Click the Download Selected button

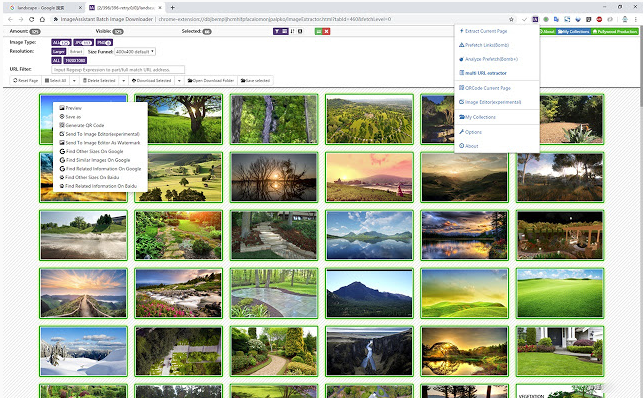[151, 81]
